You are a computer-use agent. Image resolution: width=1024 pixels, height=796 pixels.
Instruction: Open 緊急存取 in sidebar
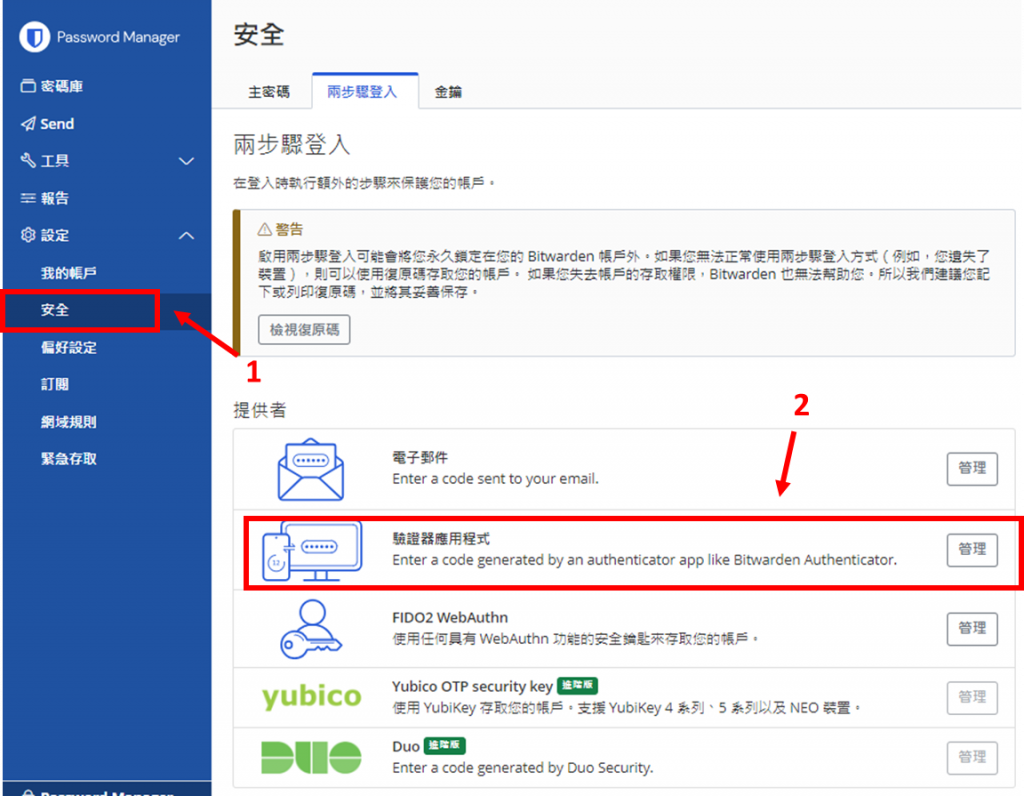tap(69, 459)
